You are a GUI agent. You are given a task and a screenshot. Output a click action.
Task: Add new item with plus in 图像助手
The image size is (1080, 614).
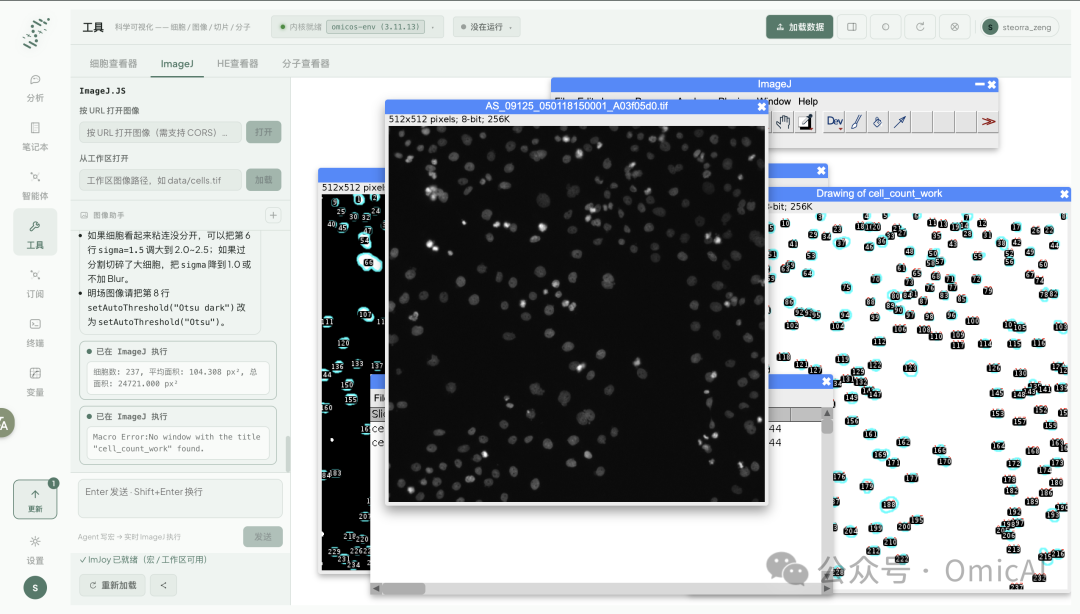pyautogui.click(x=273, y=215)
